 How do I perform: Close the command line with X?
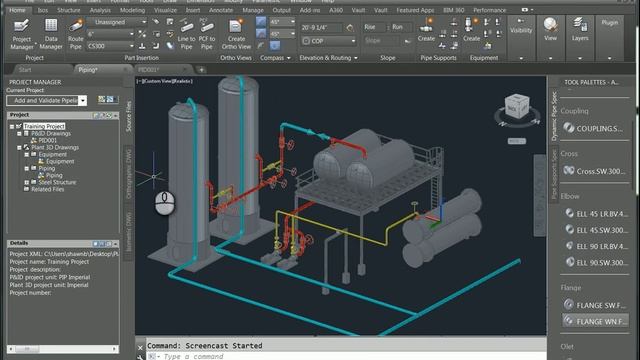140,348
